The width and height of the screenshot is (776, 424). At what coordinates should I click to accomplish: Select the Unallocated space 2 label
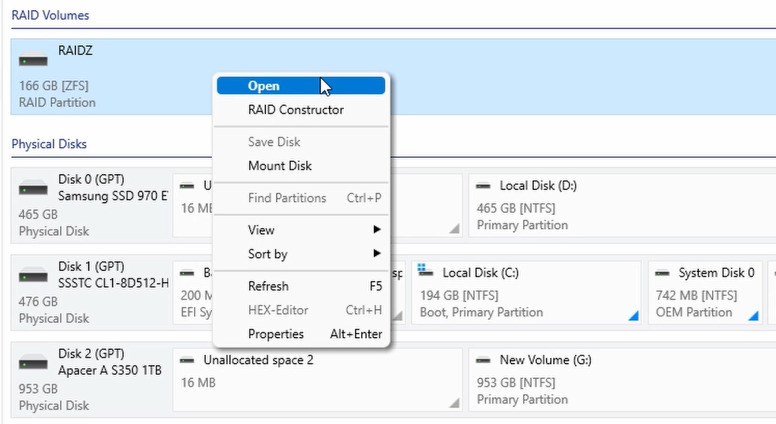[x=258, y=360]
